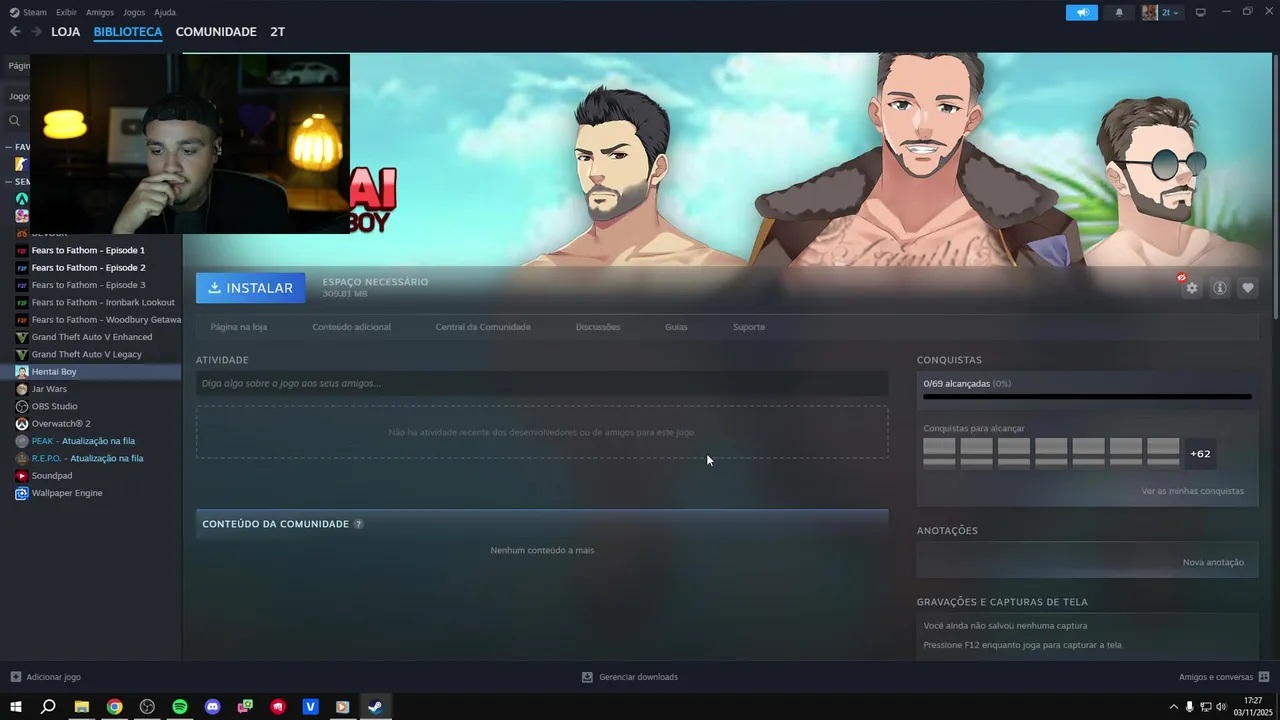Go to the COMUNIDADE section
This screenshot has height=720, width=1280.
coord(216,32)
